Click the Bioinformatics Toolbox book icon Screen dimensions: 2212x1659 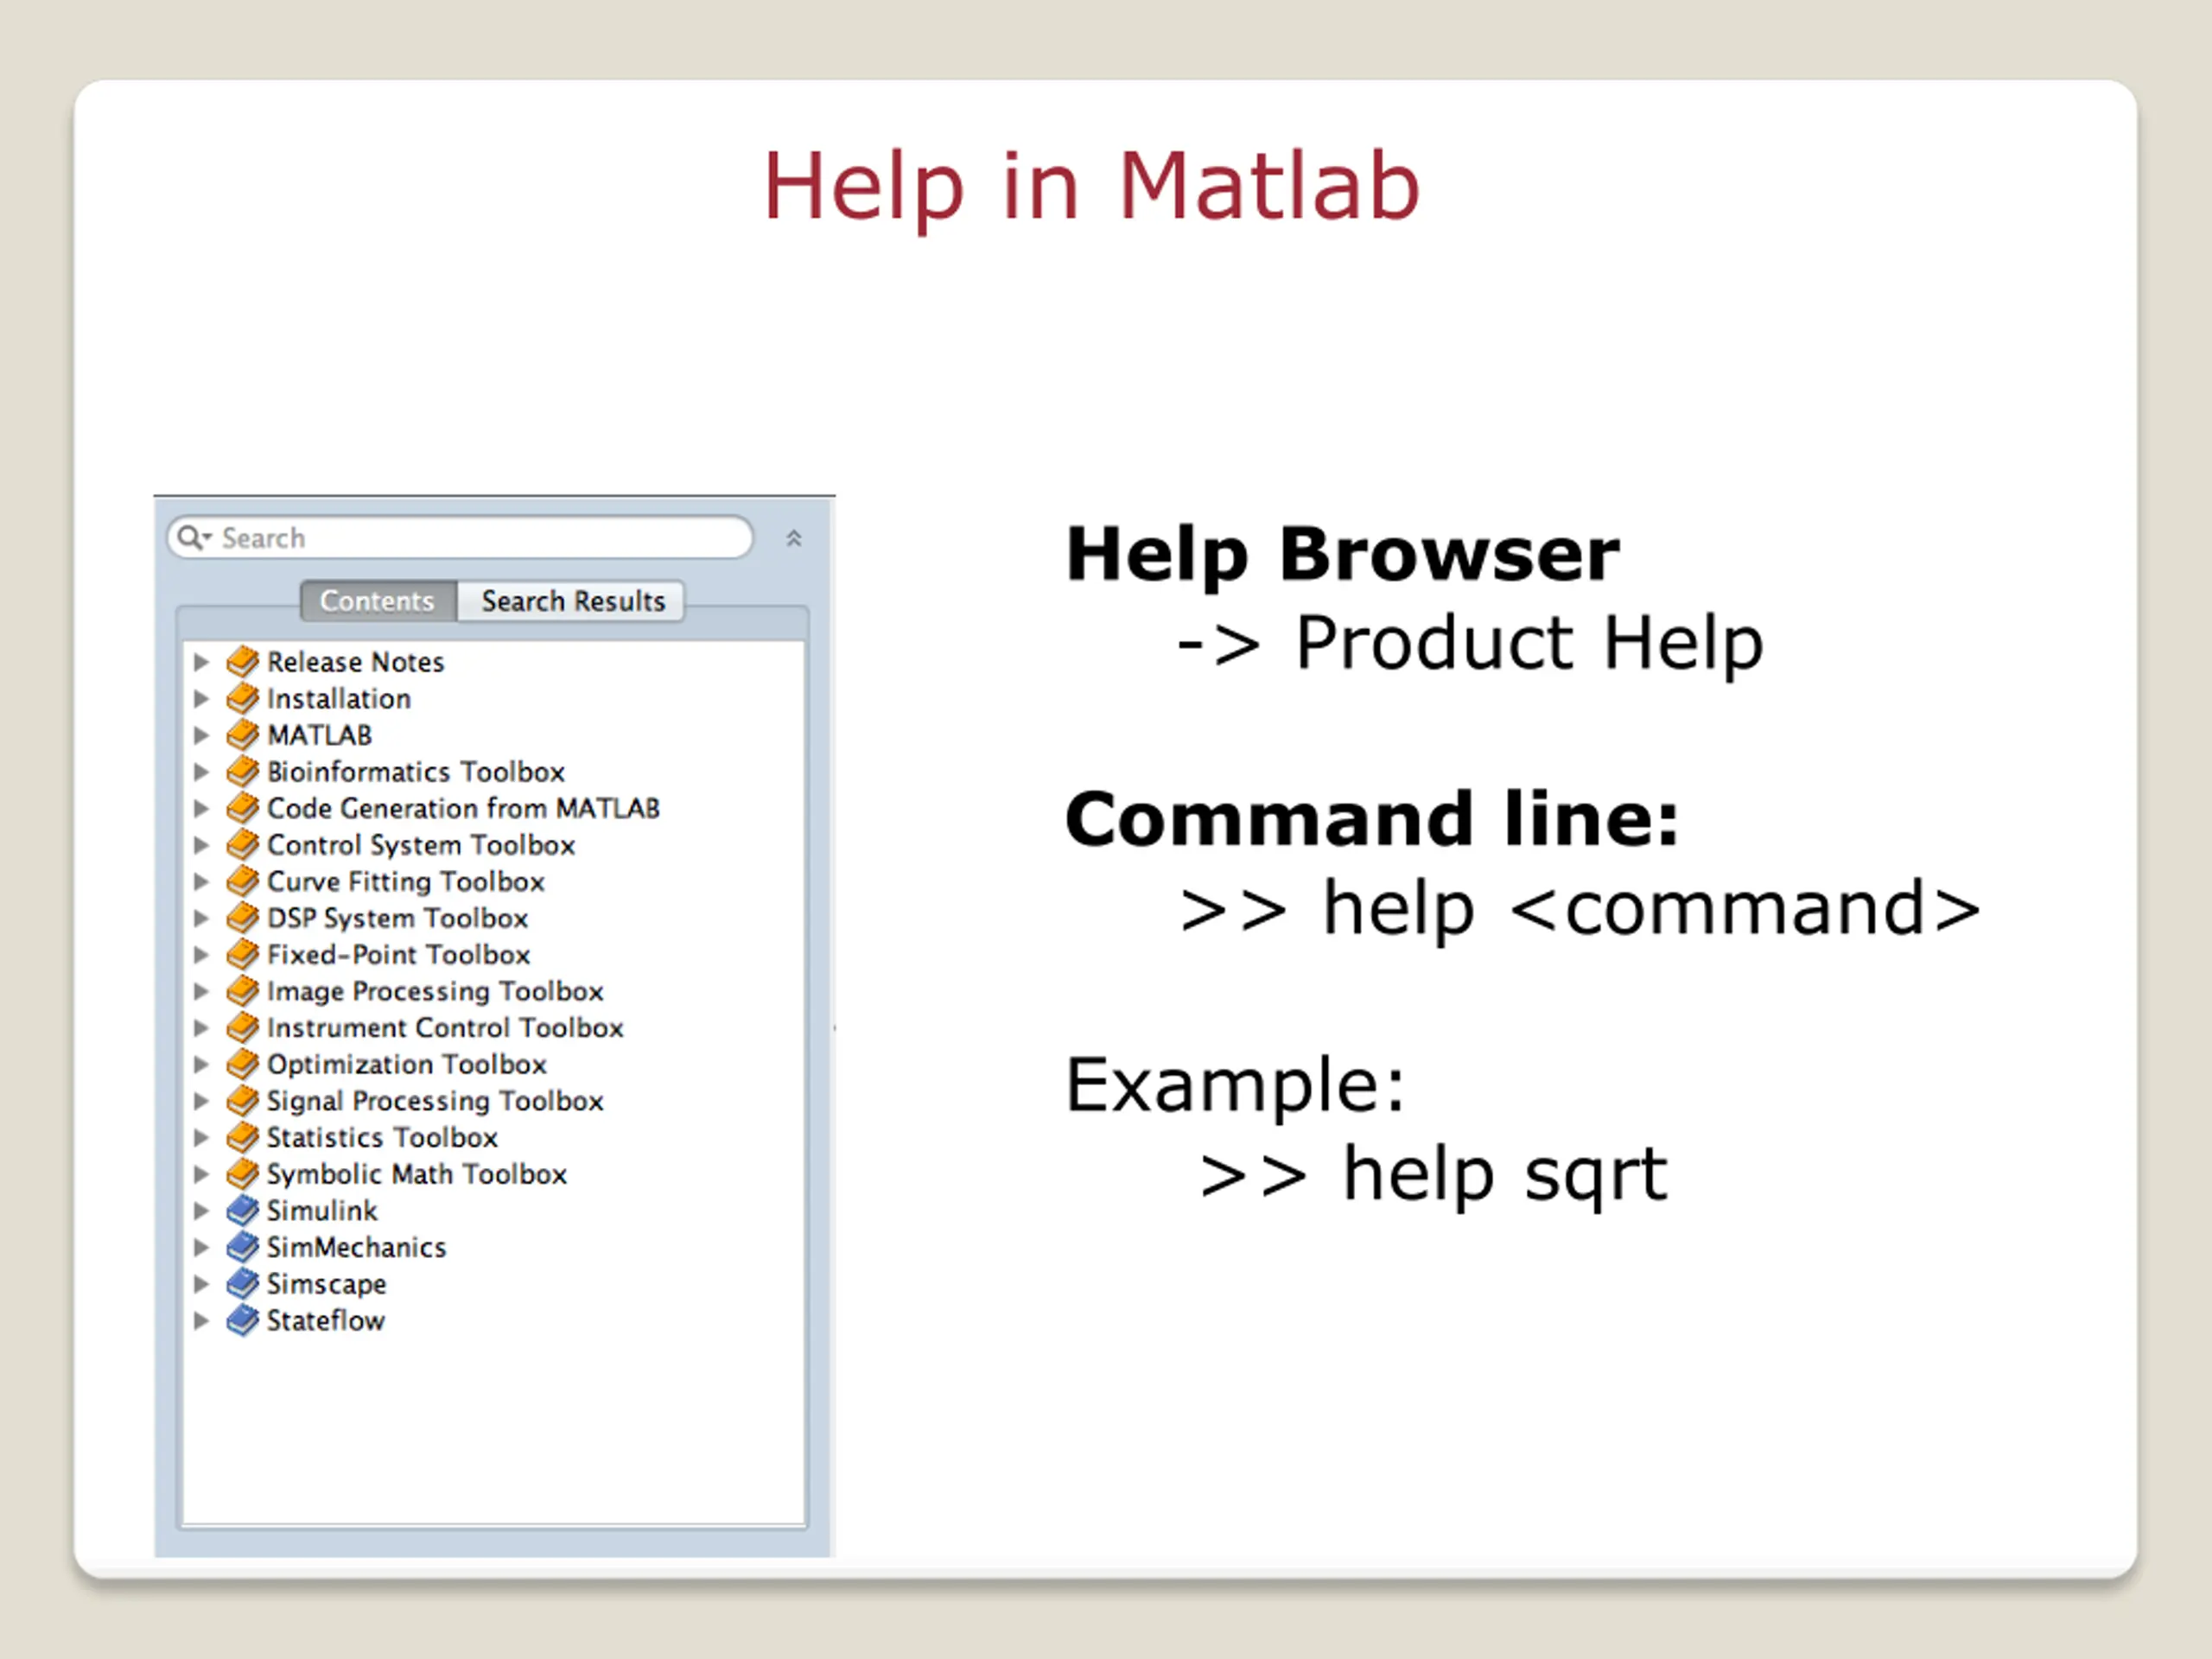(x=242, y=771)
